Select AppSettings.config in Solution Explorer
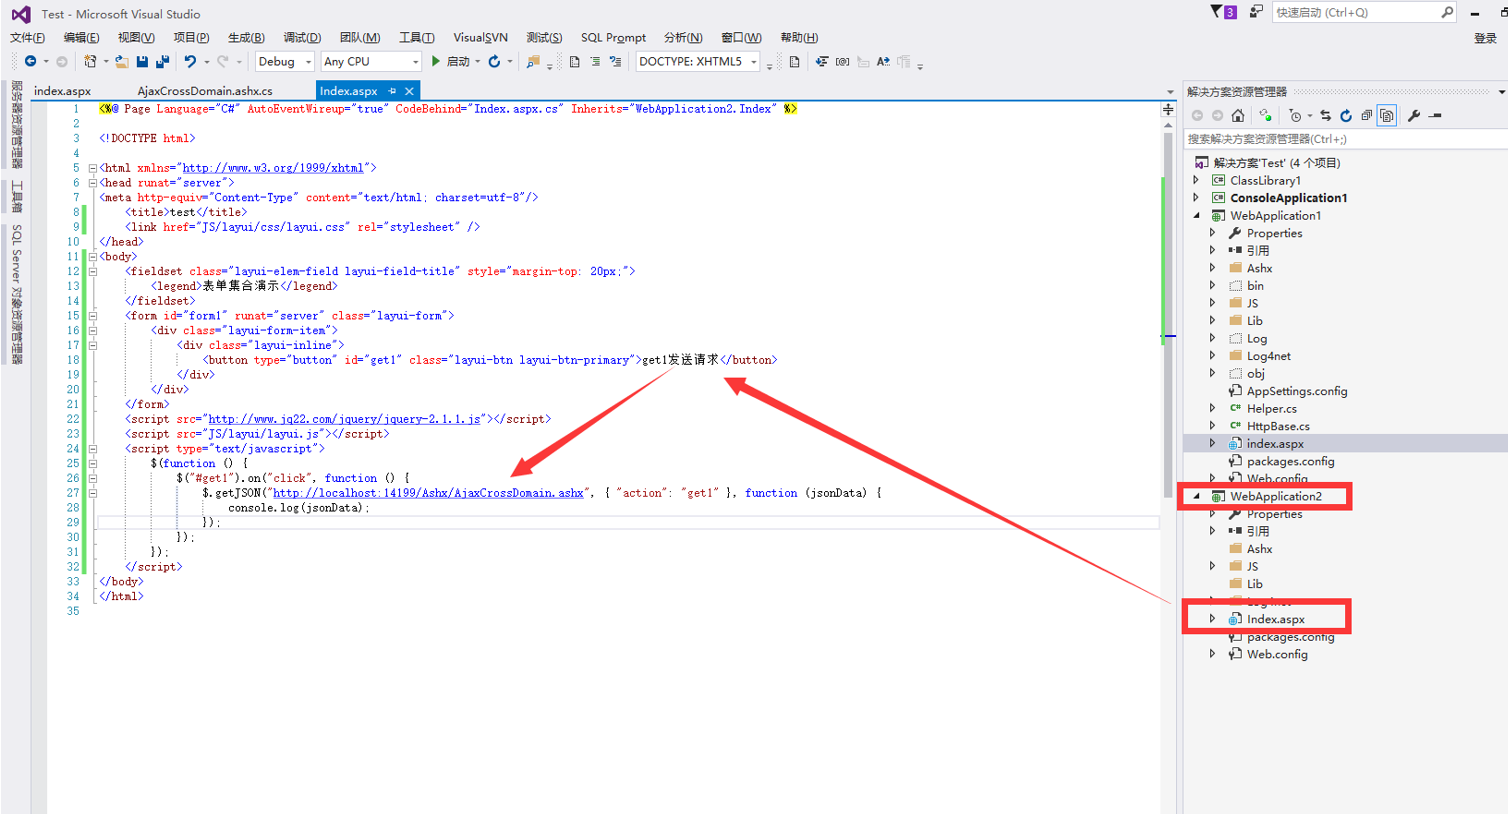1508x814 pixels. 1297,391
